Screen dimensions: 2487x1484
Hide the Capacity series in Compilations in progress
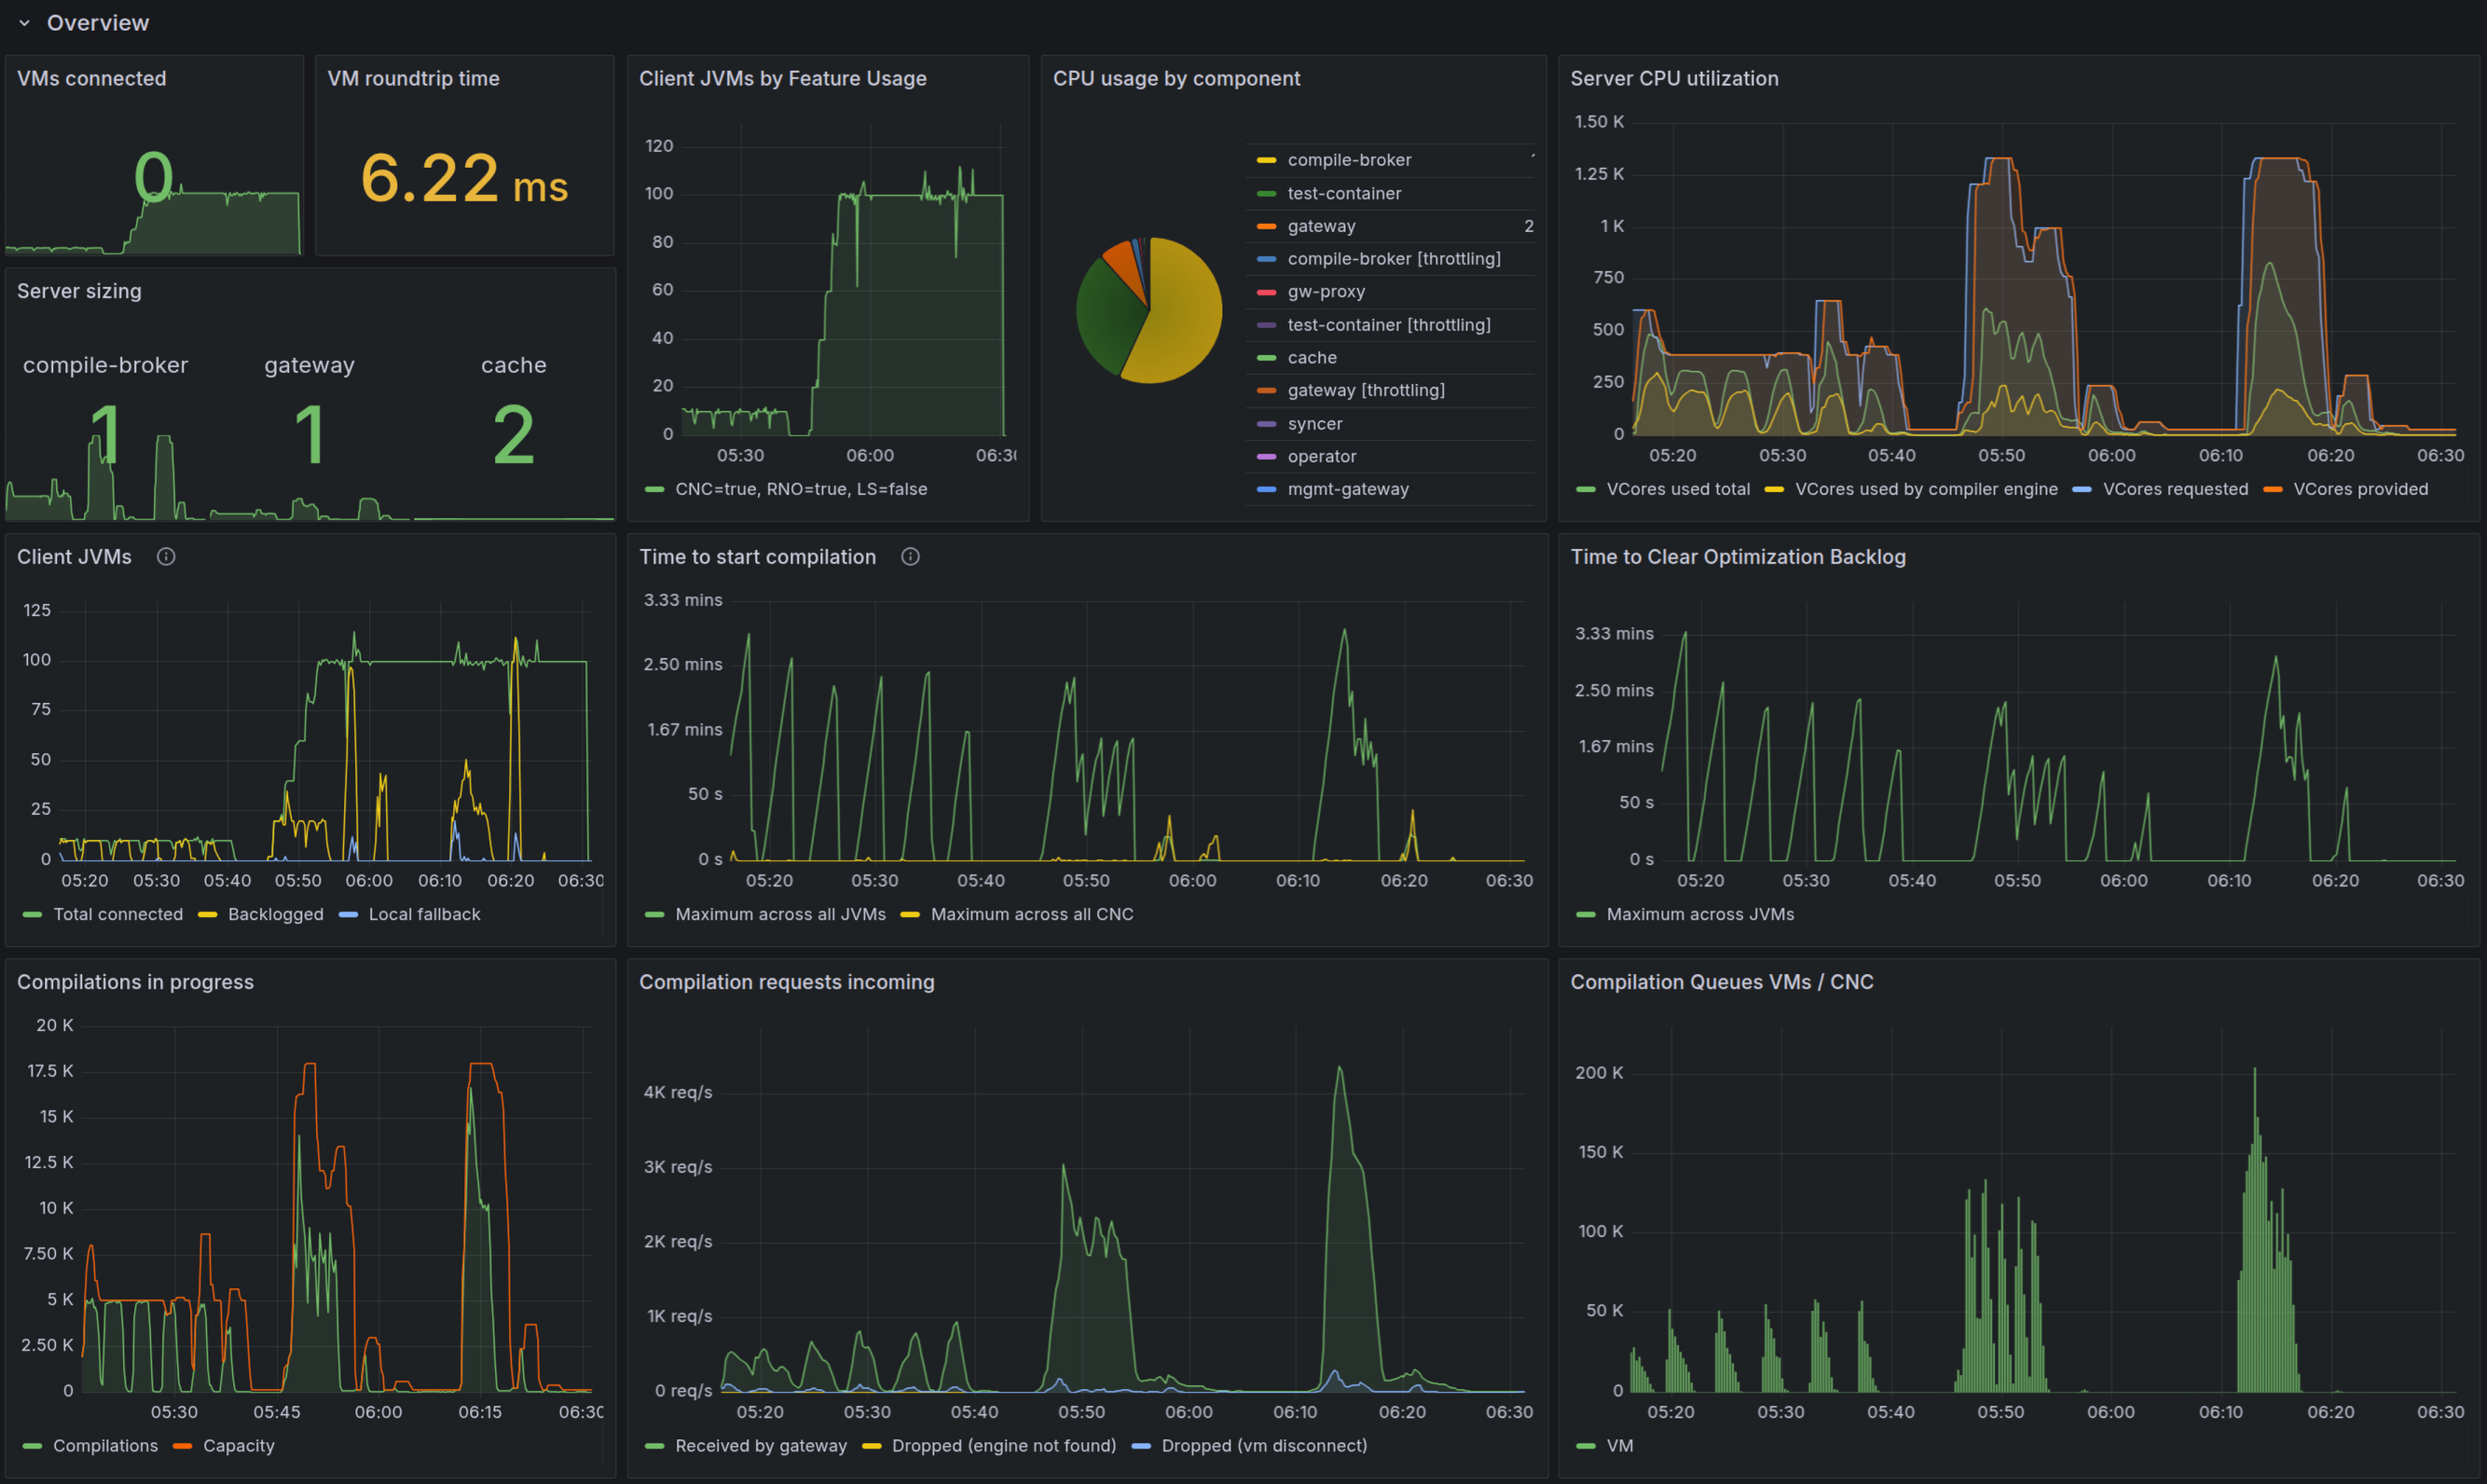238,1446
